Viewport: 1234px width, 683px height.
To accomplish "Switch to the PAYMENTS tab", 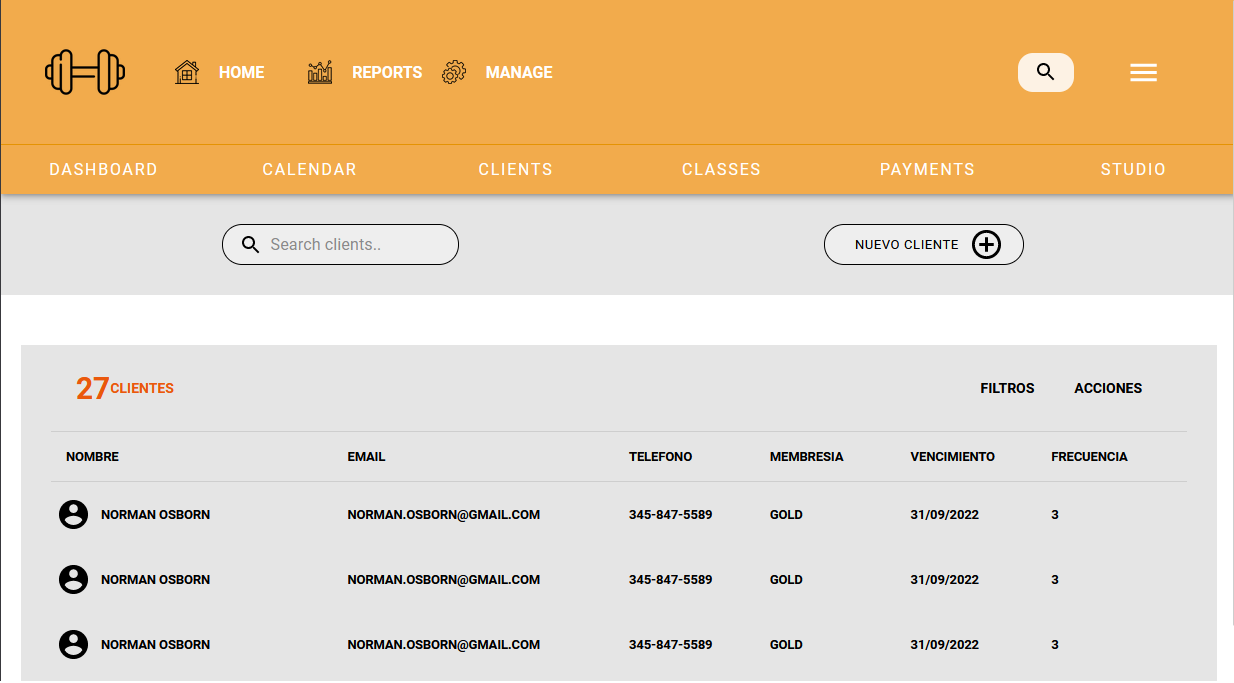I will [928, 169].
